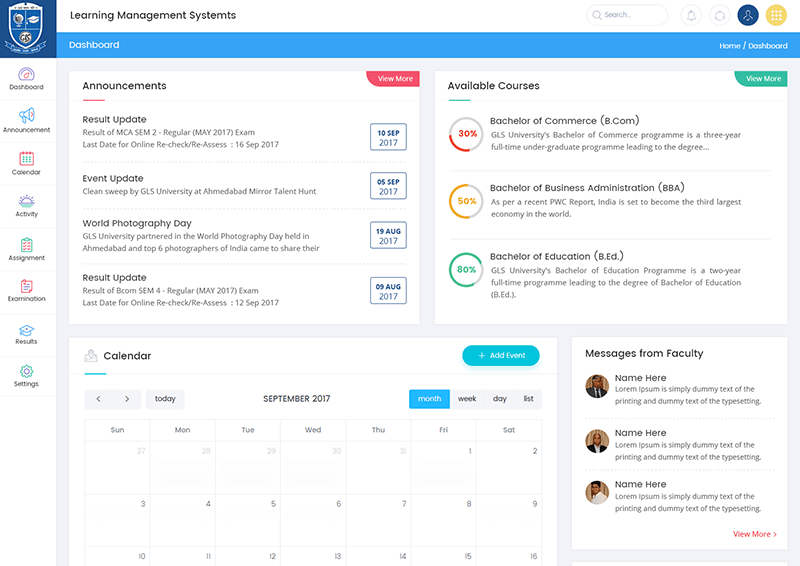Click the Add Event button
Viewport: 800px width, 566px height.
click(x=501, y=356)
